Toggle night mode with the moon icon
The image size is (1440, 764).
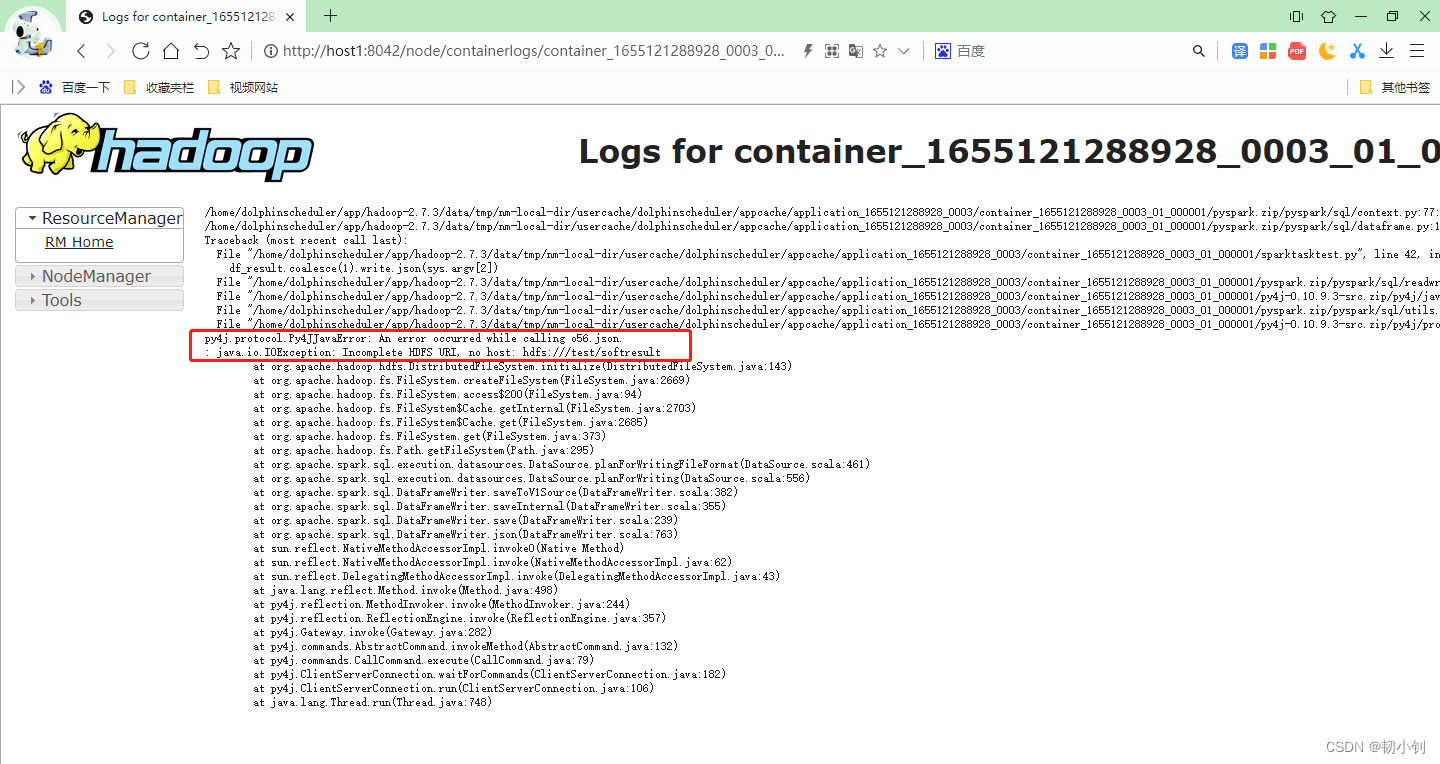[x=1327, y=50]
